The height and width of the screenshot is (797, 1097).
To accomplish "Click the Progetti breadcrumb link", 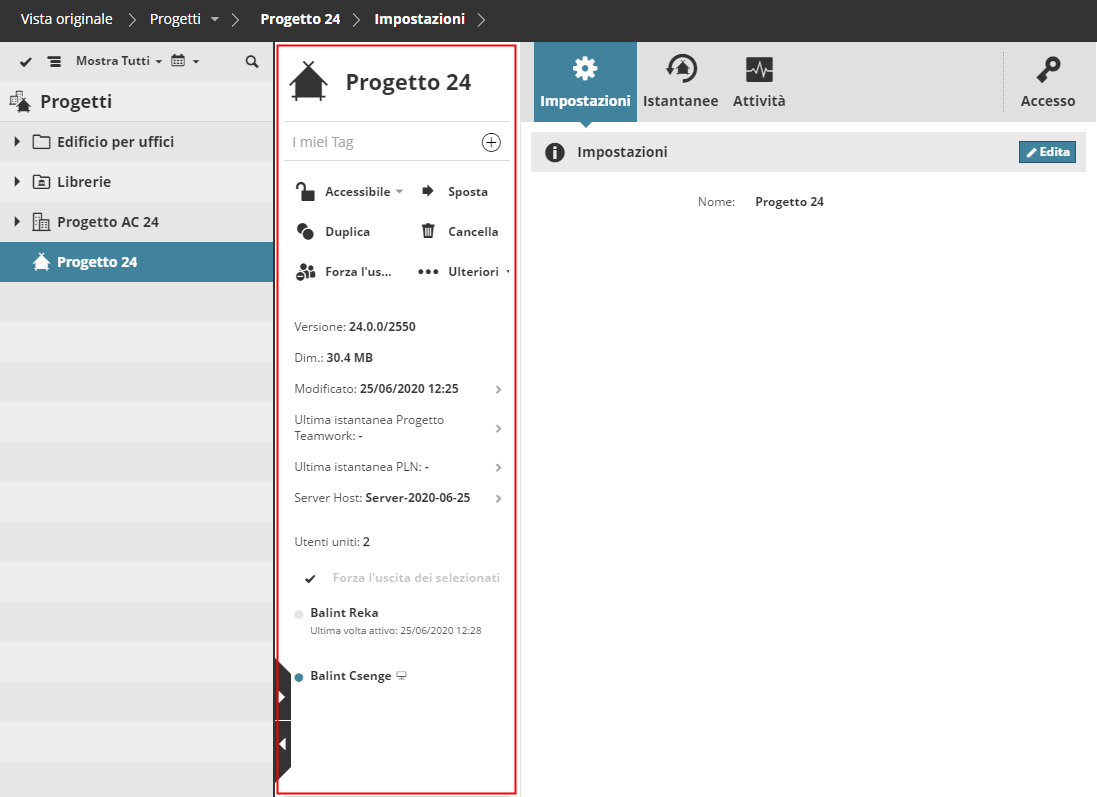I will tap(175, 19).
